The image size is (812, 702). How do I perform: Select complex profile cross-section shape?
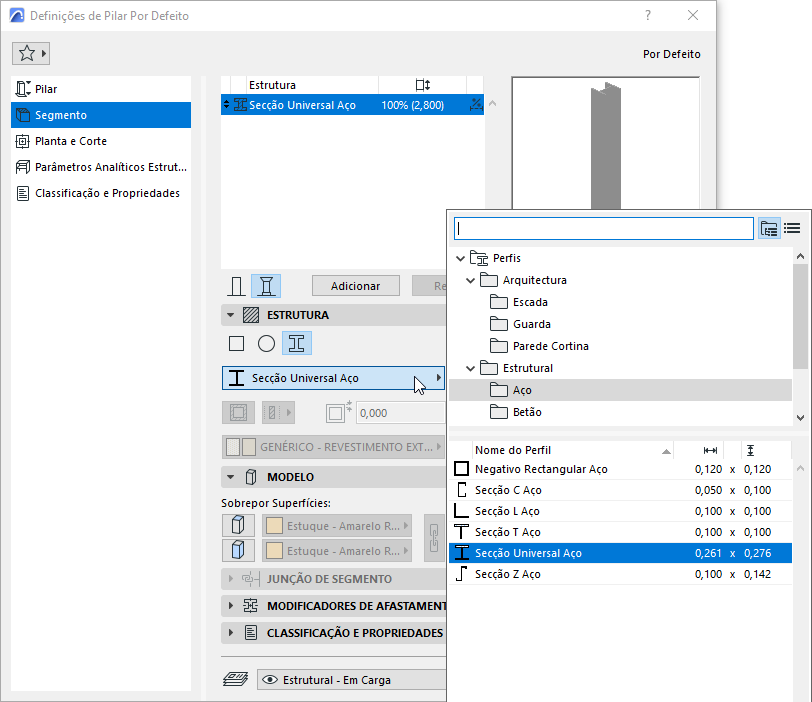point(297,343)
